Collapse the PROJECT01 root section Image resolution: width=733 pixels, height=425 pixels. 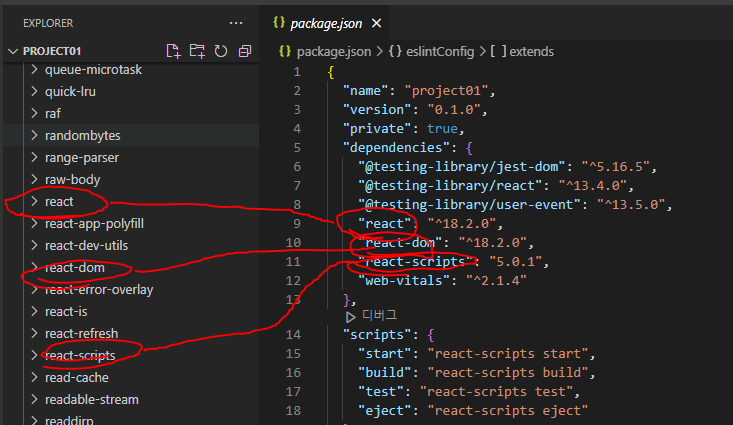[x=13, y=51]
